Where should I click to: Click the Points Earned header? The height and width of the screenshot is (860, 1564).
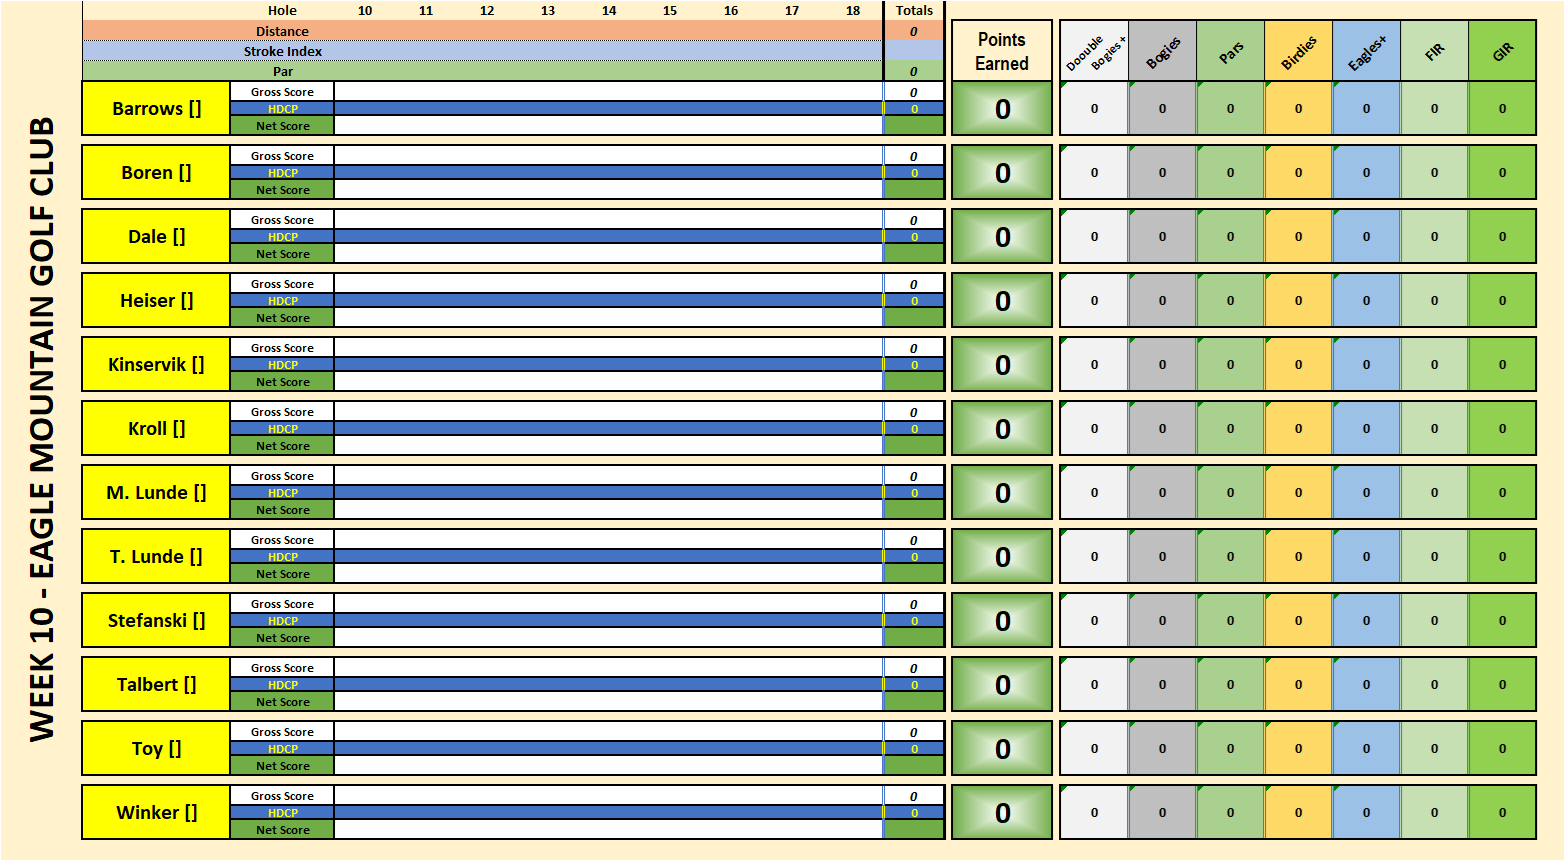(x=1001, y=51)
